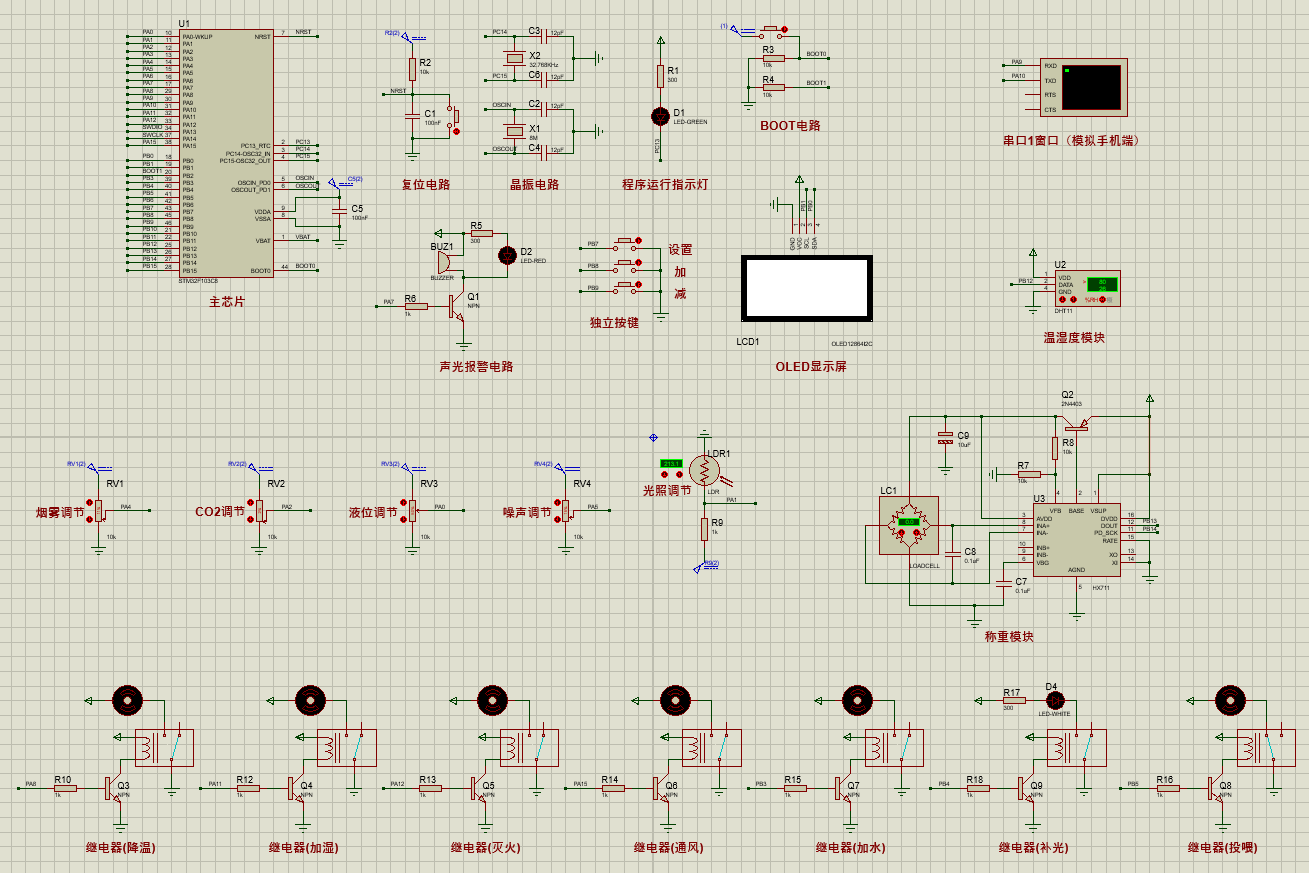Select the relay coil in 补光 circuit
Image resolution: width=1309 pixels, height=873 pixels.
click(1059, 746)
